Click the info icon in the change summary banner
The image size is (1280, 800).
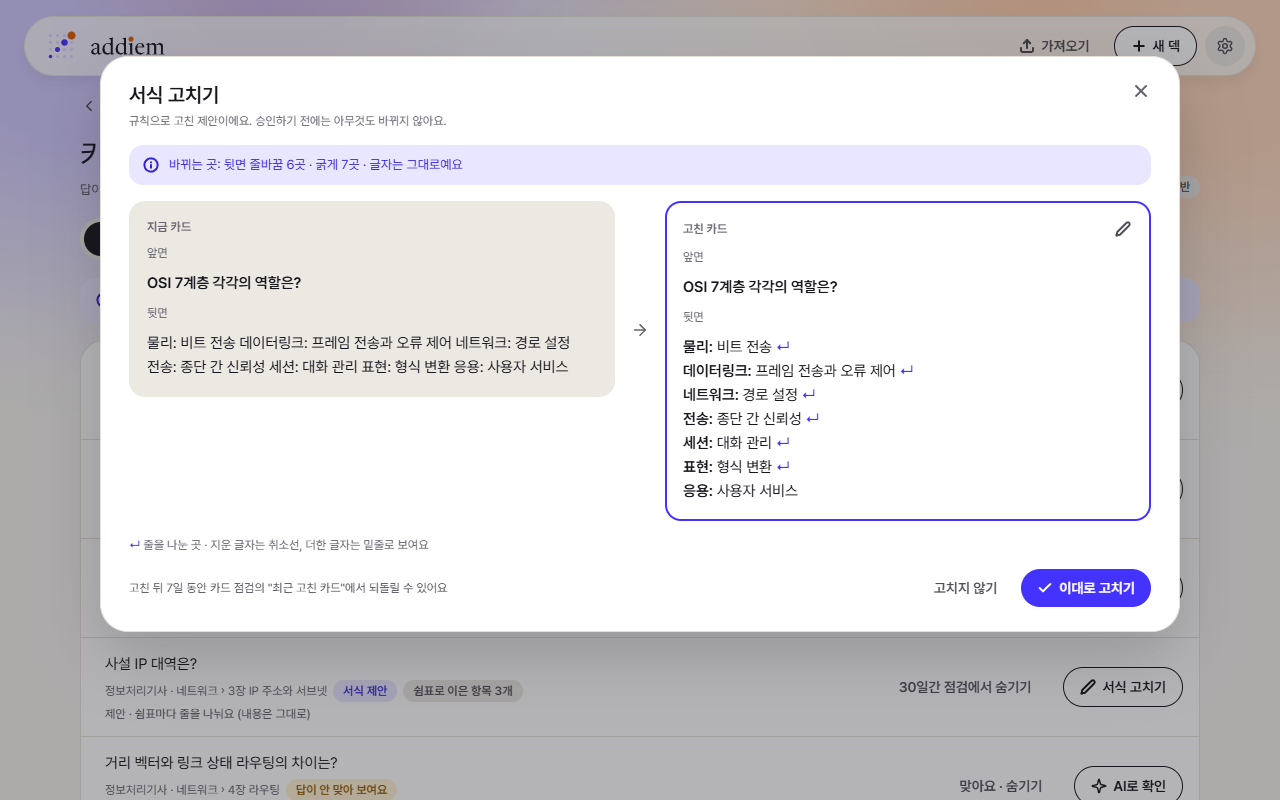[x=151, y=165]
